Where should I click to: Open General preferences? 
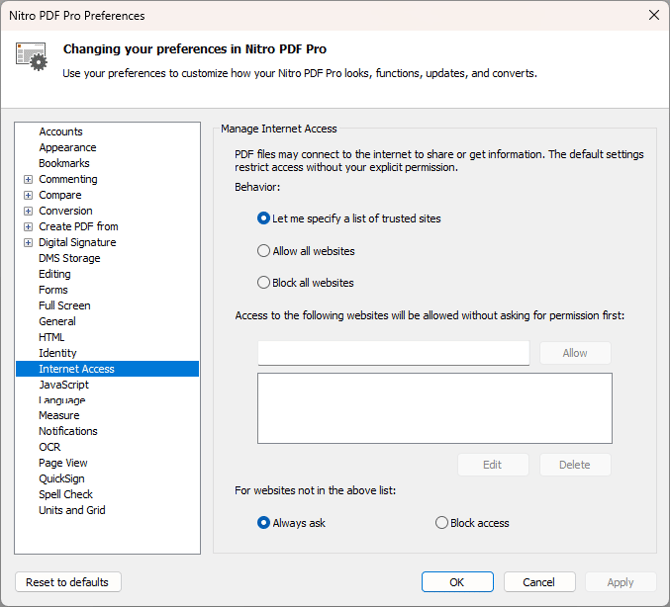pos(57,321)
